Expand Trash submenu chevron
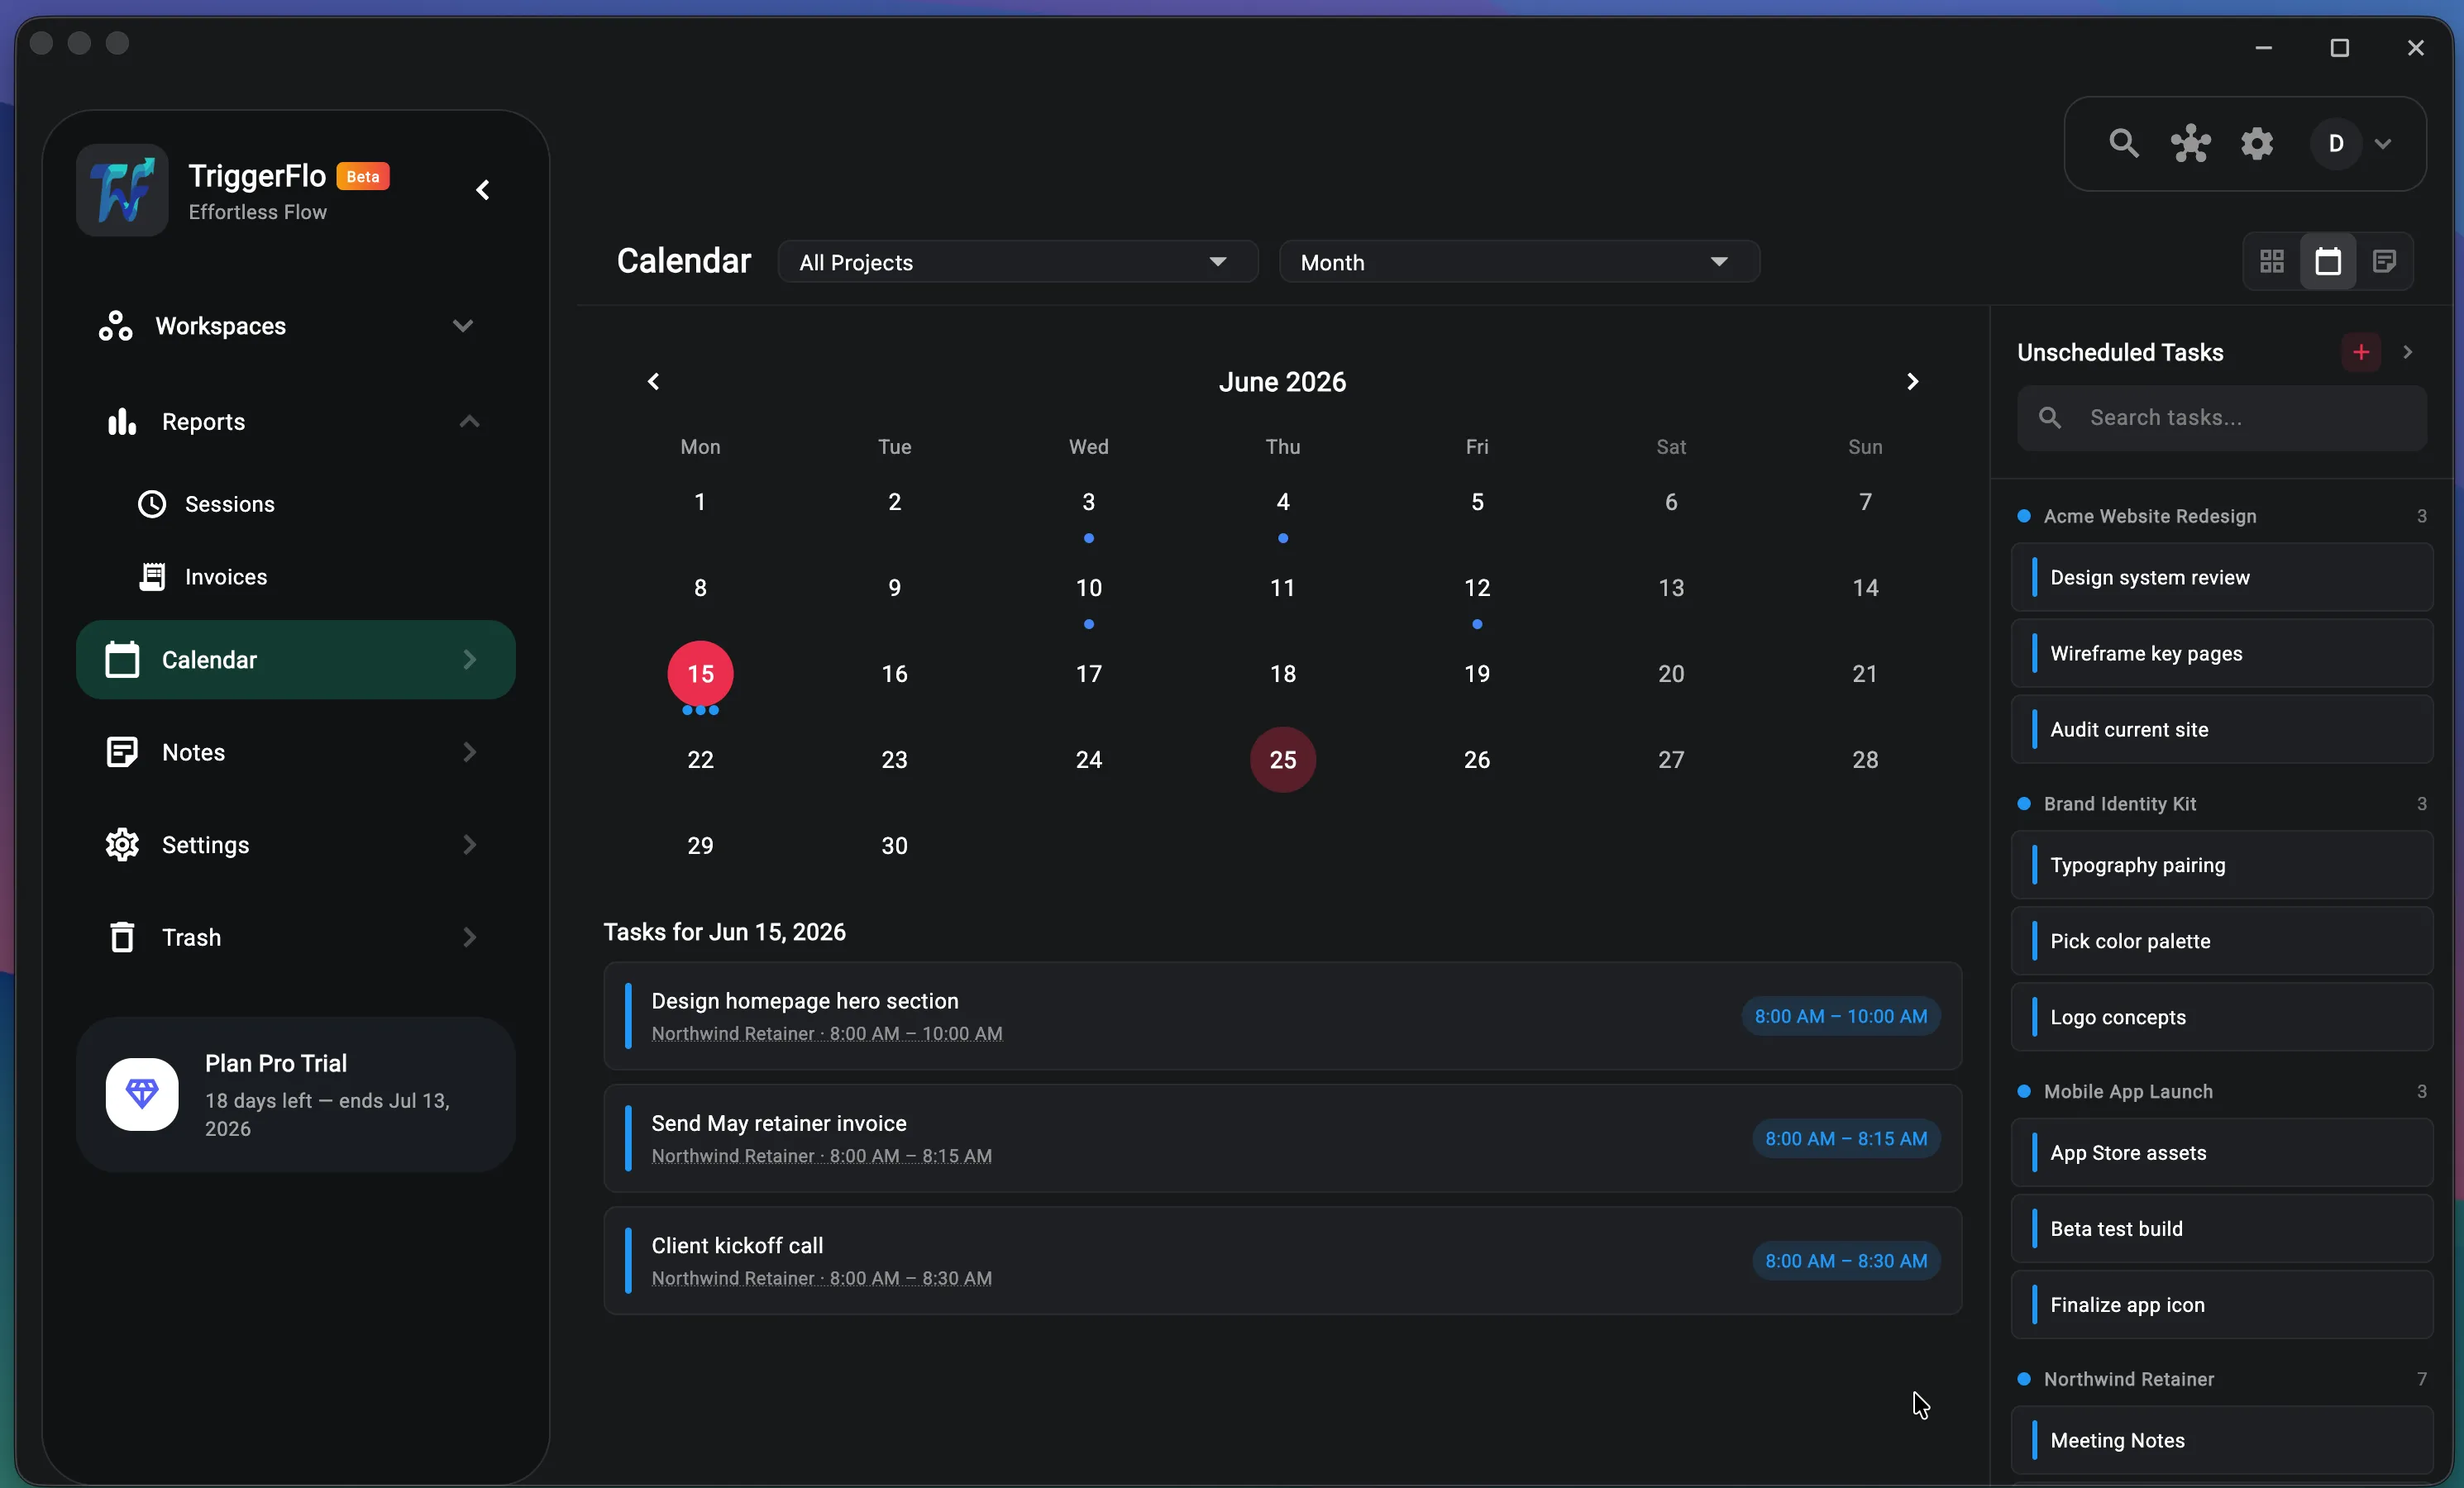The width and height of the screenshot is (2464, 1488). click(x=469, y=937)
